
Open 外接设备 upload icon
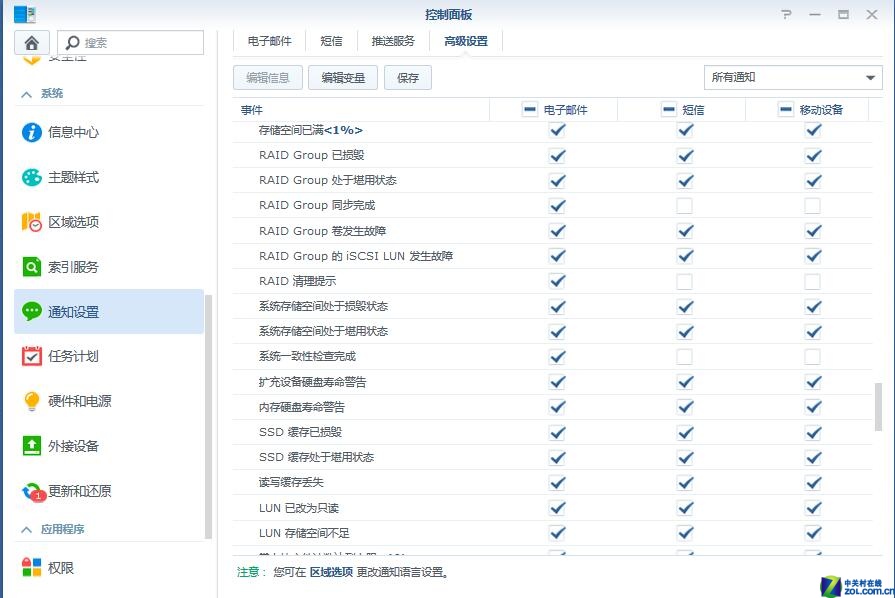click(32, 446)
